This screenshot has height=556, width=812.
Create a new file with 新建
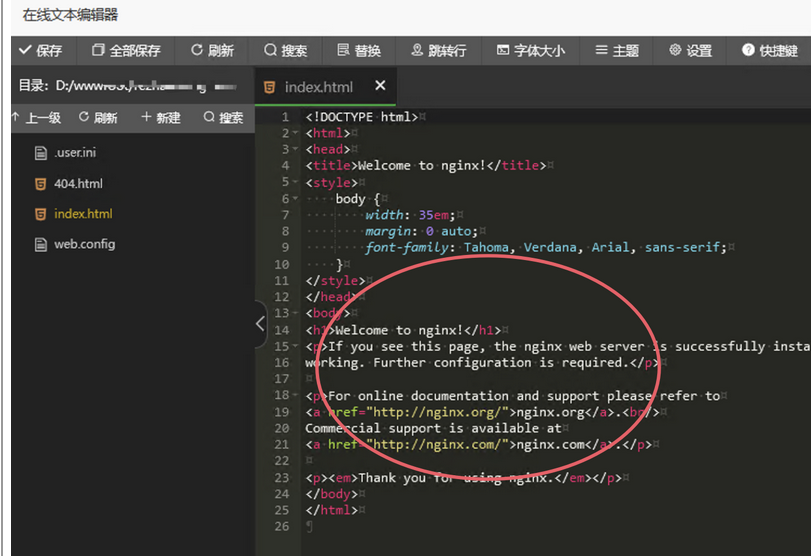tap(161, 118)
